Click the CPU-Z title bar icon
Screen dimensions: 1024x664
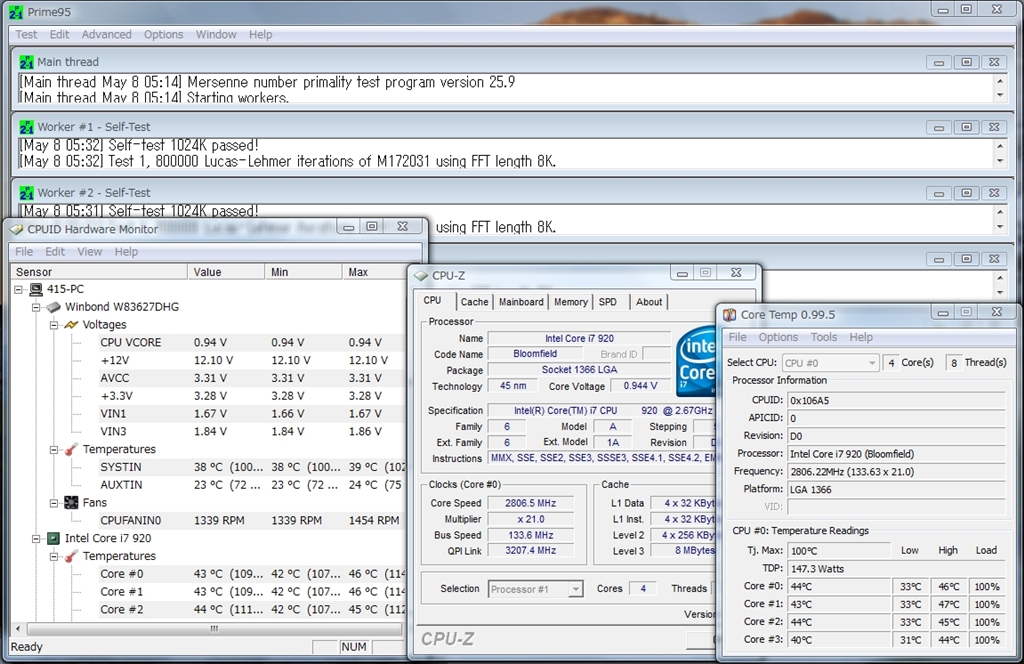[421, 275]
